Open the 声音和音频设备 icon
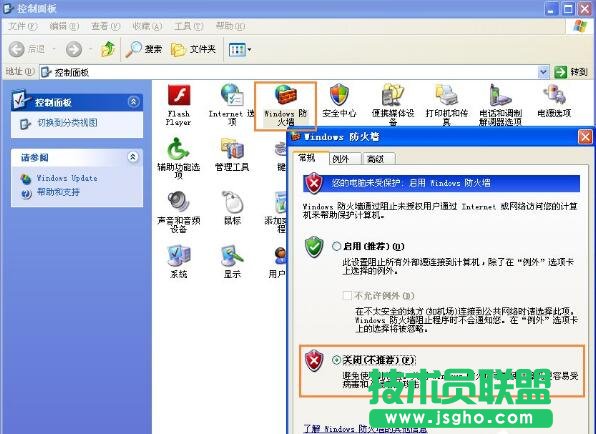596x434 pixels. click(x=178, y=212)
